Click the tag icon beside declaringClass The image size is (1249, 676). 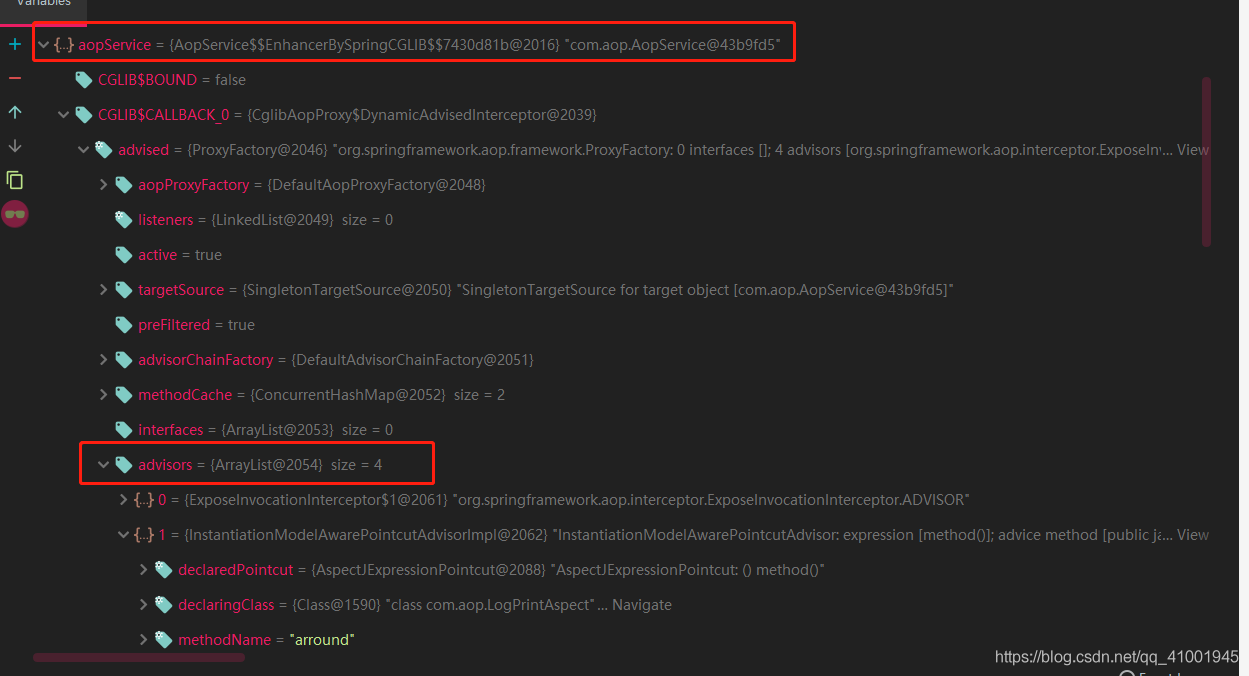(164, 605)
